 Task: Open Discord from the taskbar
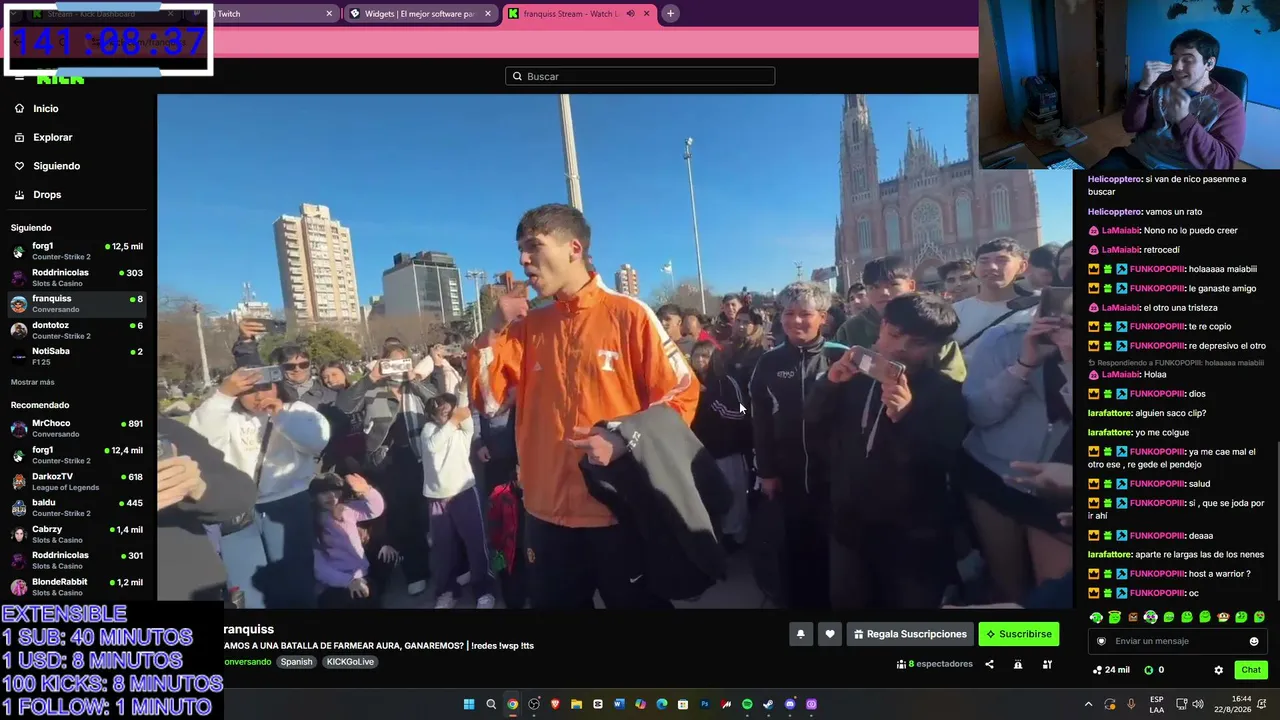point(790,704)
